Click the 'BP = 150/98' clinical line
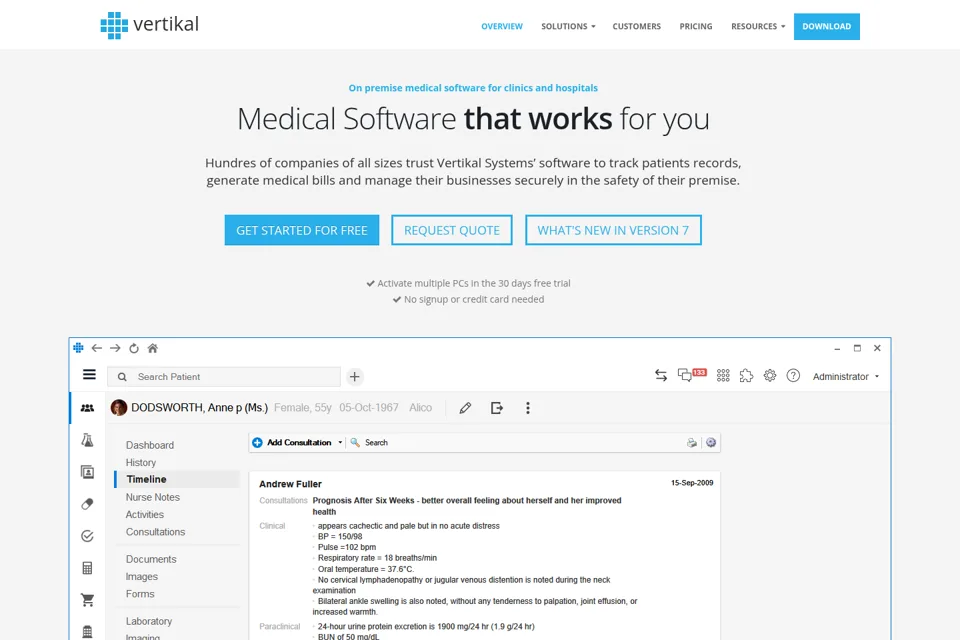The height and width of the screenshot is (640, 960). click(340, 536)
